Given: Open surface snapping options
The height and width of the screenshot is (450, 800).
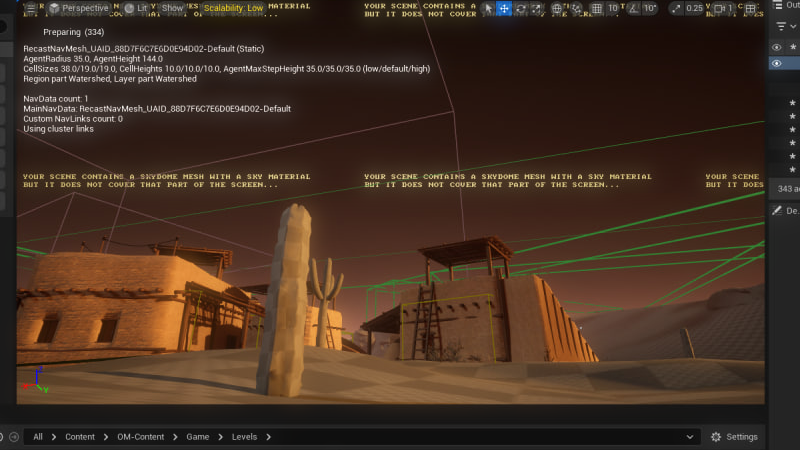Looking at the screenshot, I should pyautogui.click(x=577, y=8).
